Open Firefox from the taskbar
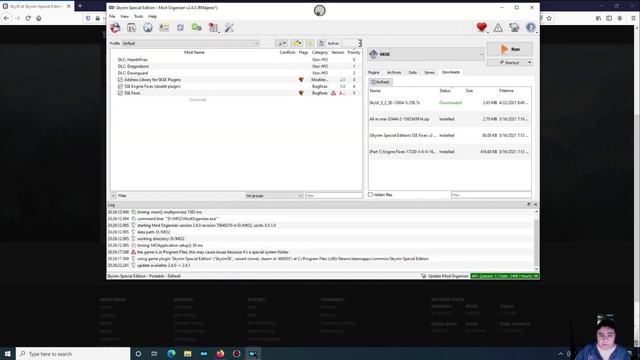Viewport: 640px width, 360px height. [x=220, y=353]
